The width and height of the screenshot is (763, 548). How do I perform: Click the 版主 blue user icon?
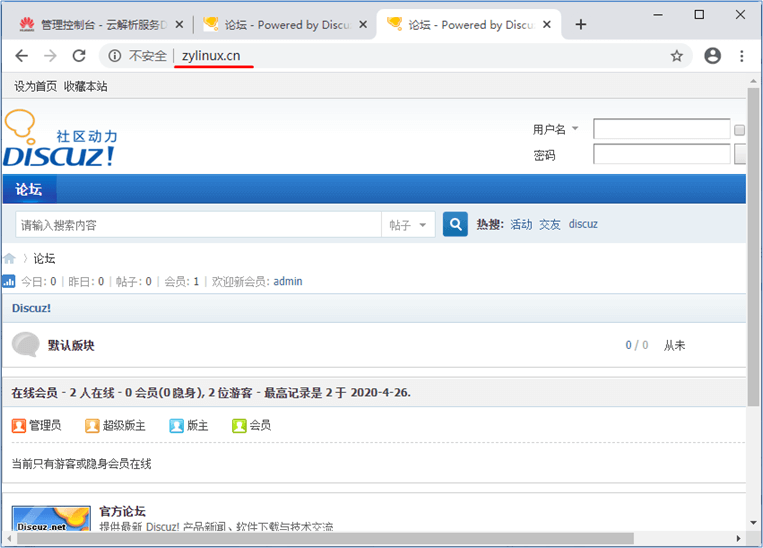pos(176,426)
